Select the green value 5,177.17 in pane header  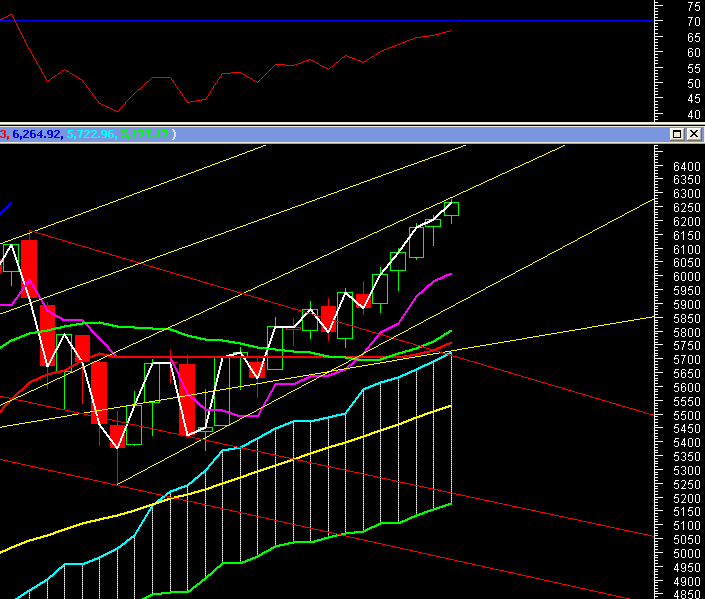click(x=144, y=134)
